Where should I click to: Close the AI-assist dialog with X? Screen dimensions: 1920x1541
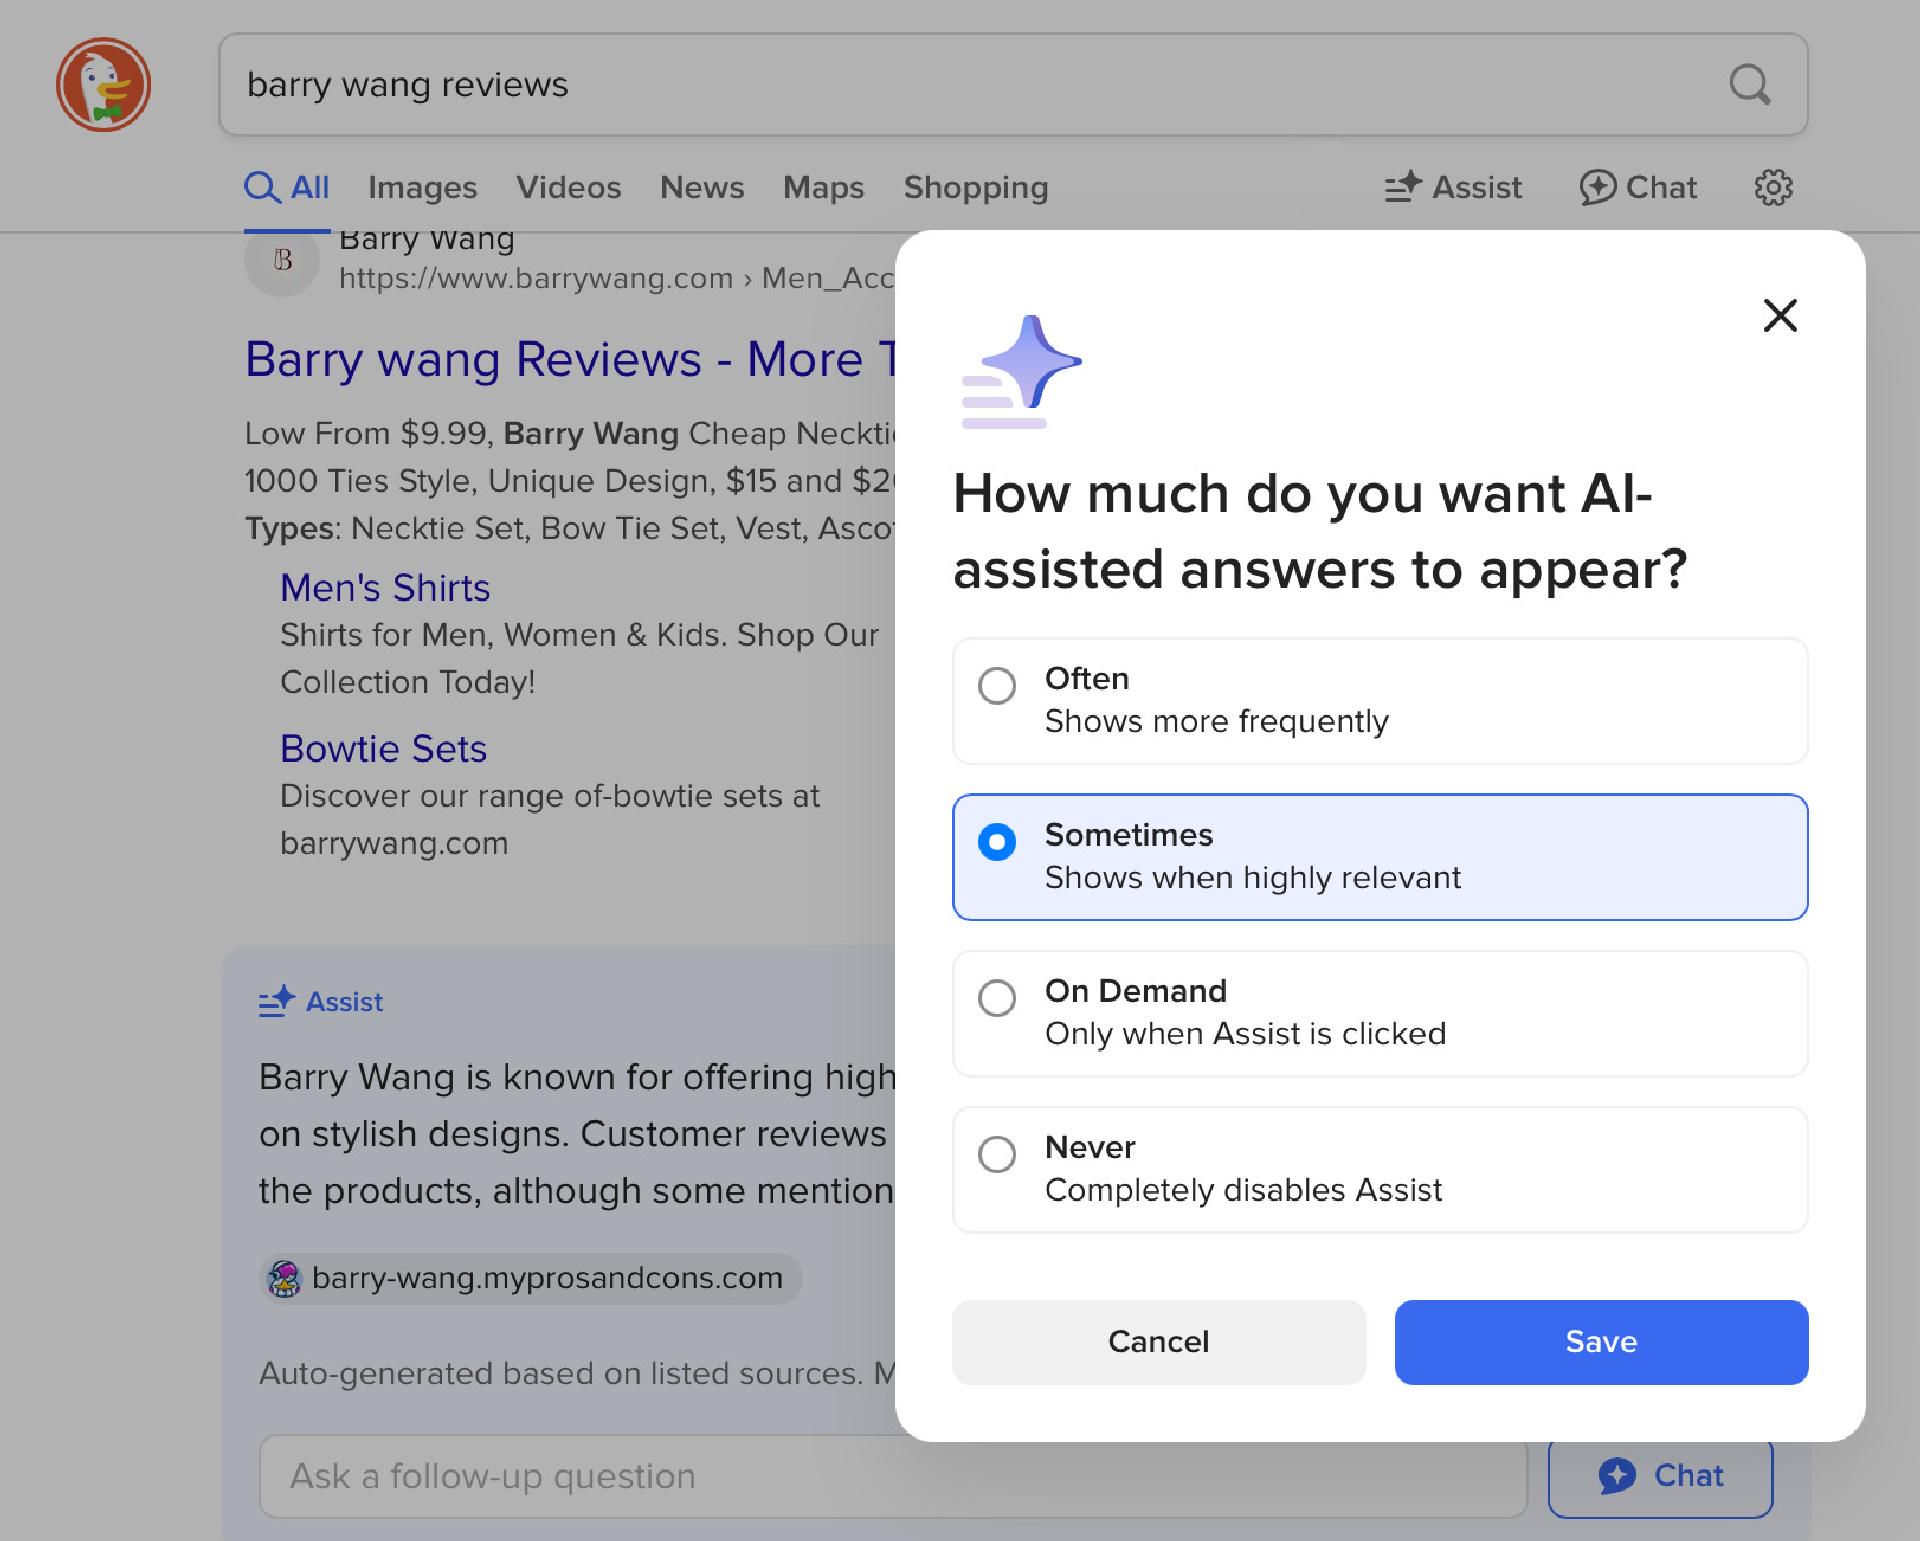(x=1780, y=315)
